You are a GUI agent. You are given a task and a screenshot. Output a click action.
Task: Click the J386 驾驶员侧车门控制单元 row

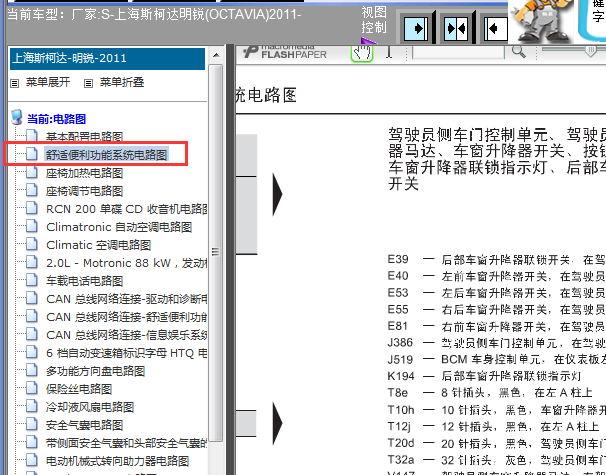[x=497, y=343]
